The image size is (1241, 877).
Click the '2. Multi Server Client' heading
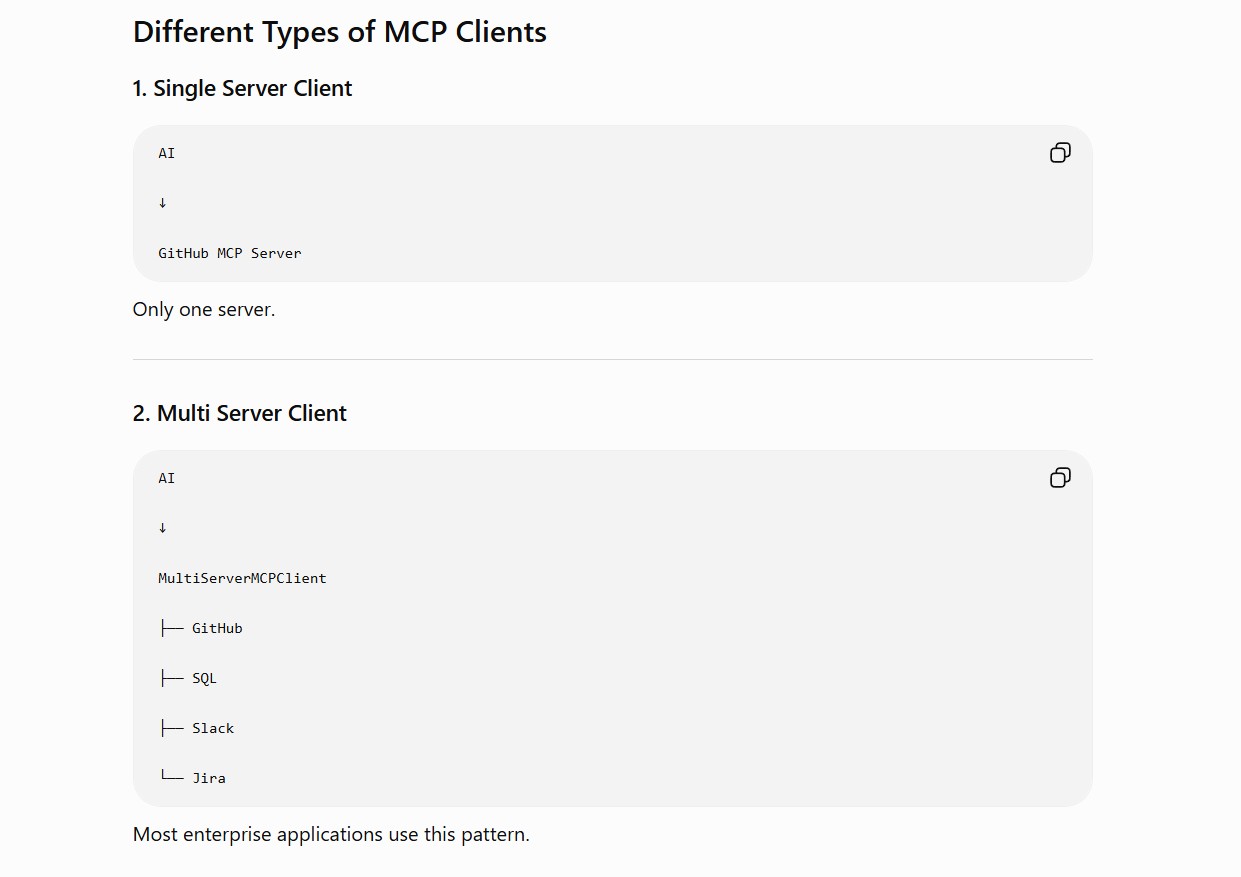(x=240, y=413)
